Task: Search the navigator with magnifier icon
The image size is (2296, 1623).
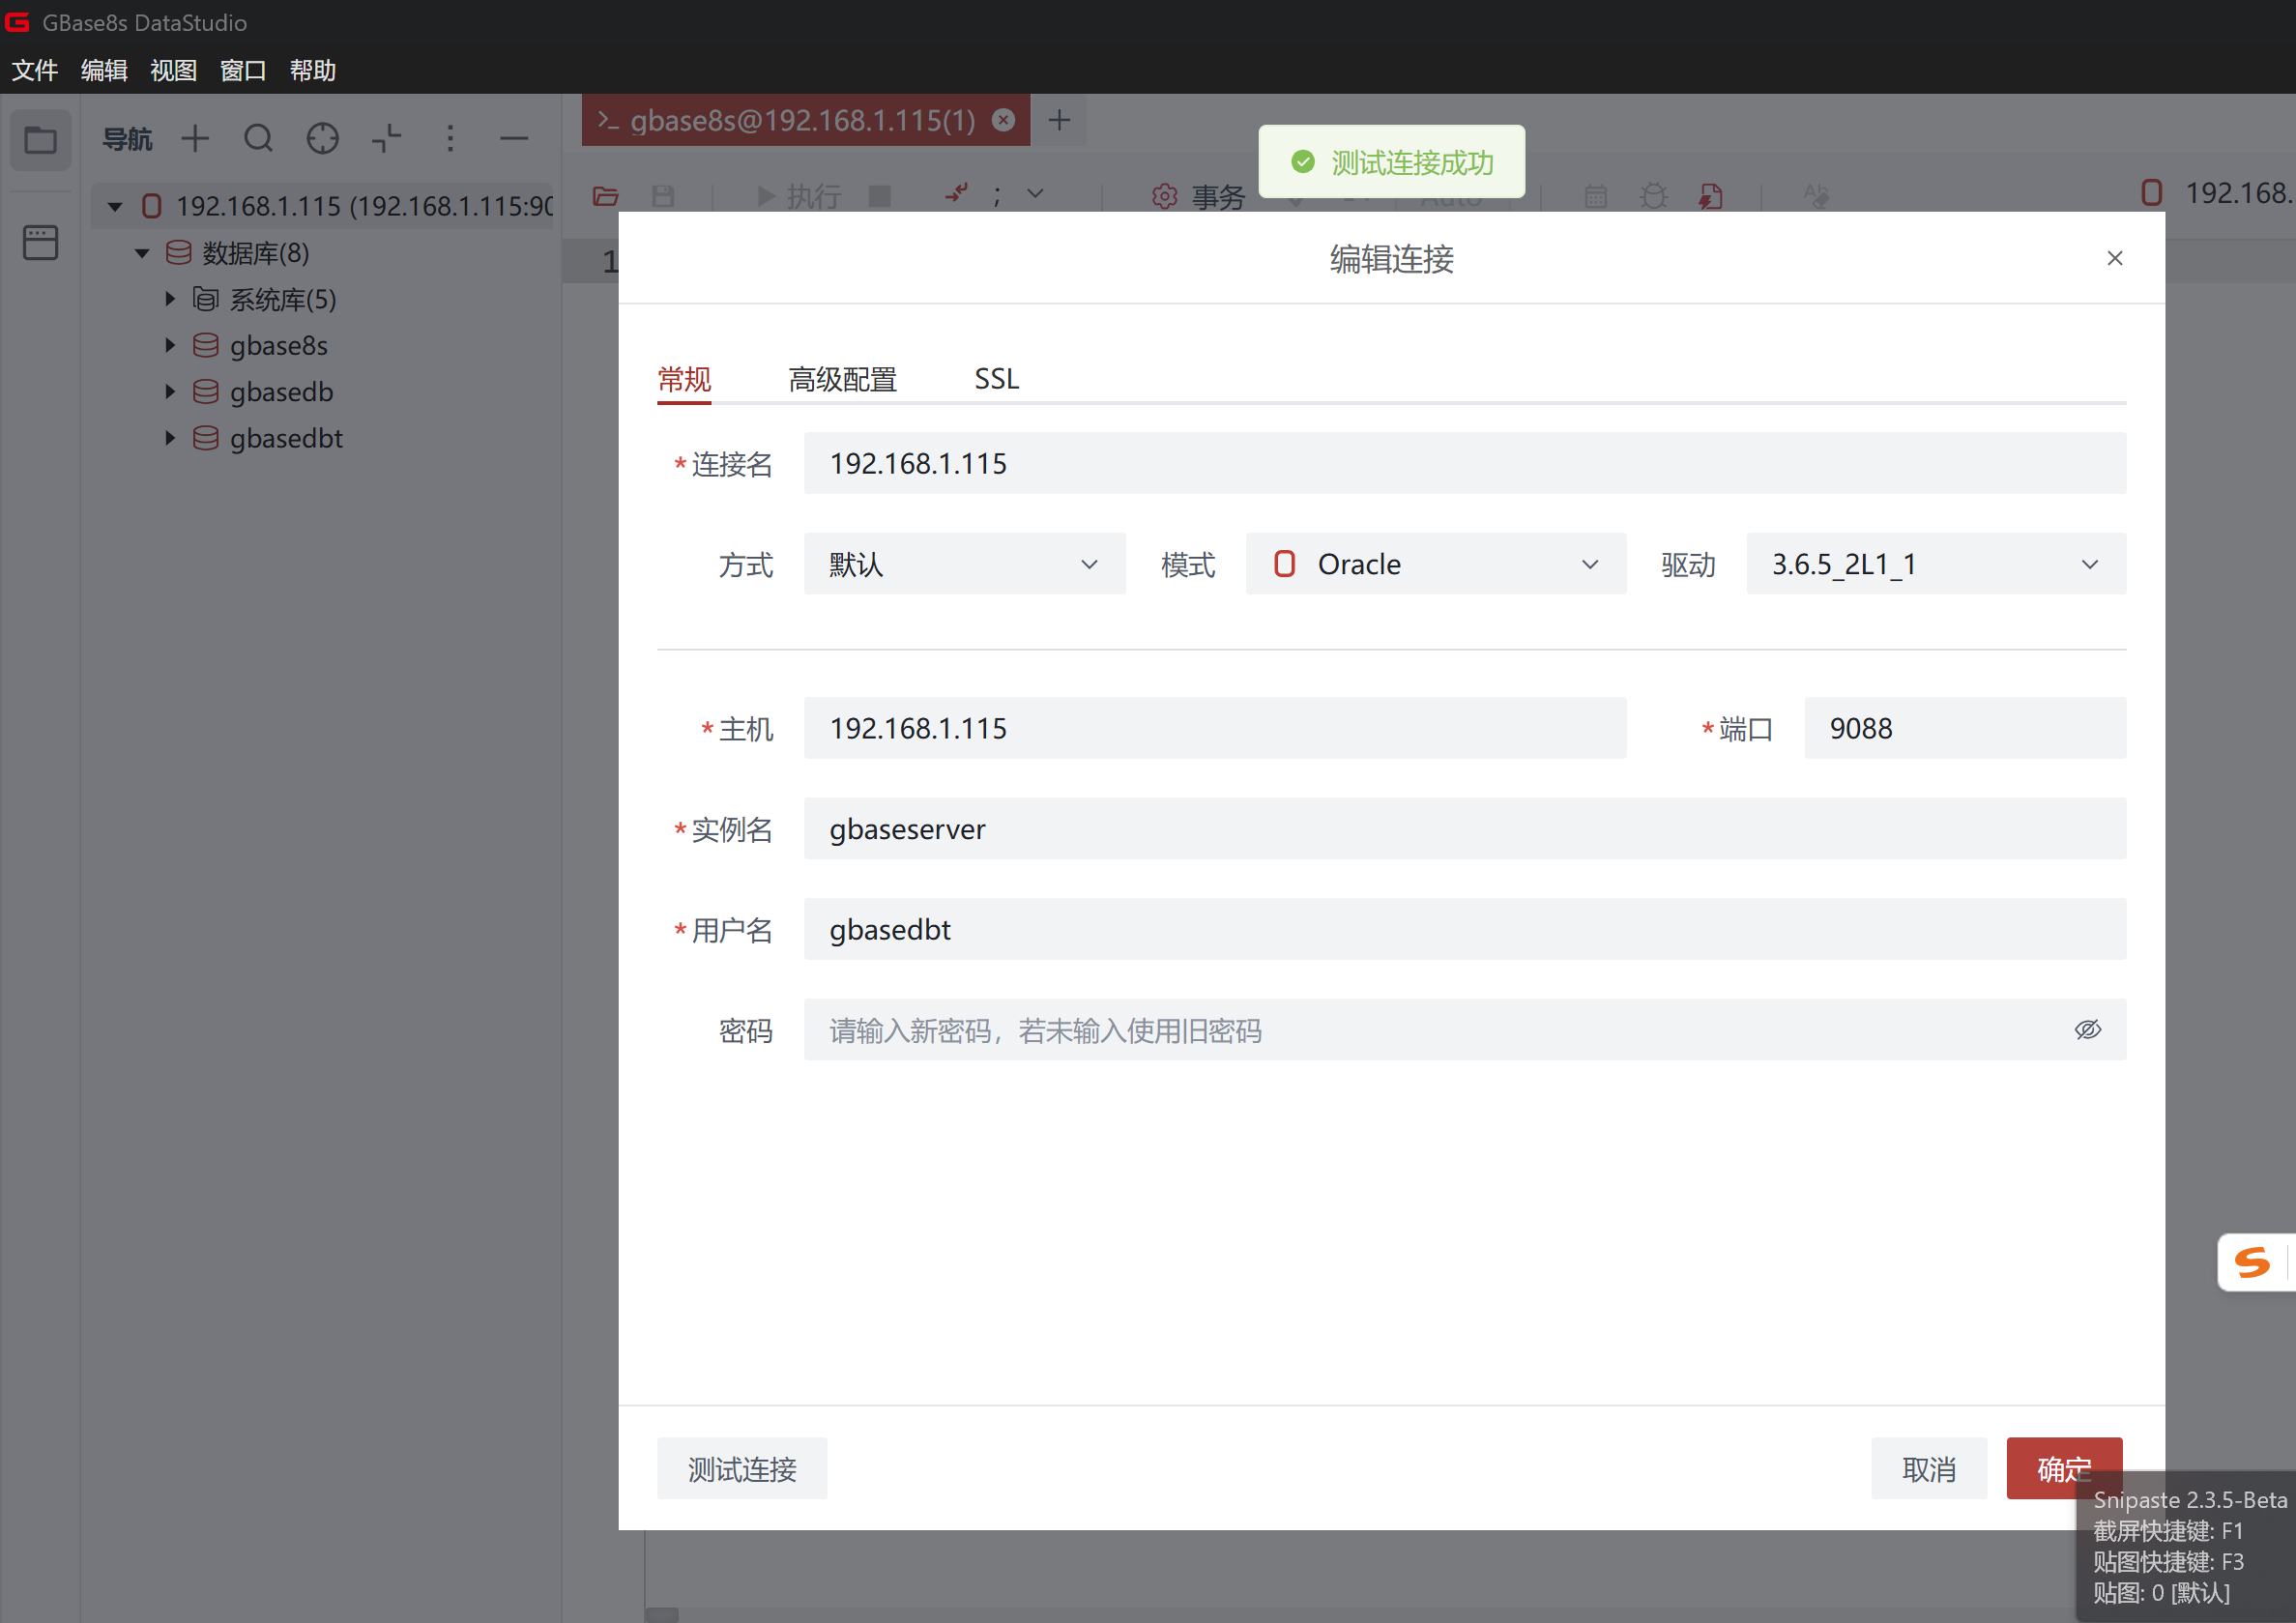Action: point(258,138)
